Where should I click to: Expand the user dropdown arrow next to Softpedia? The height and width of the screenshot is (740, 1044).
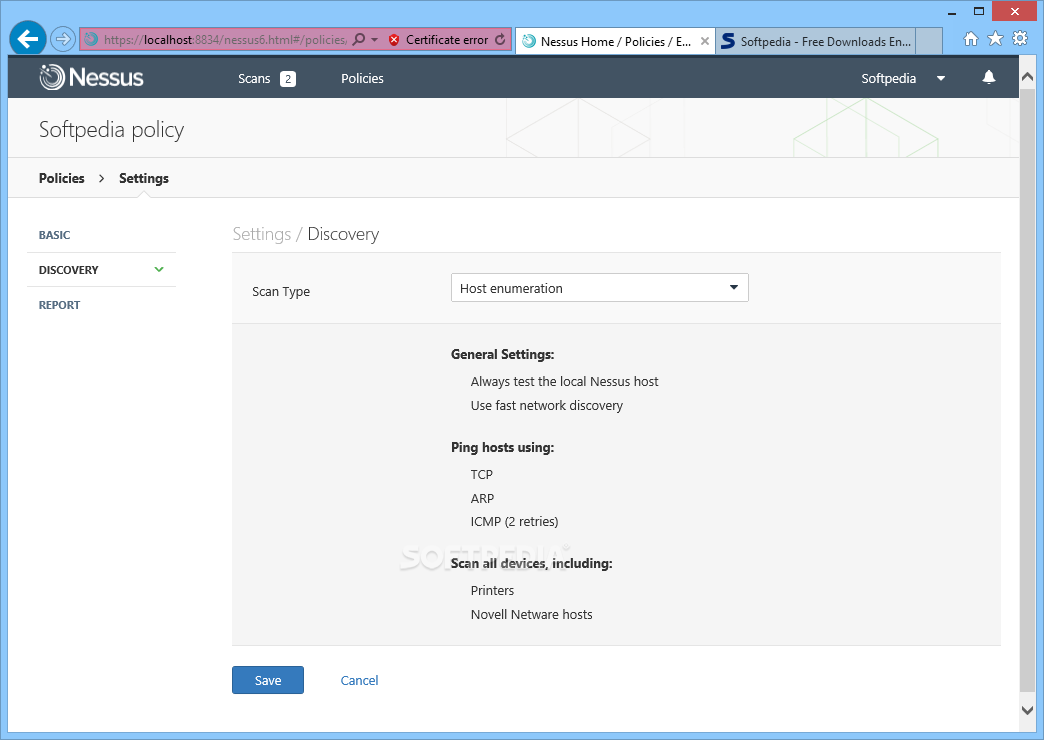coord(941,79)
